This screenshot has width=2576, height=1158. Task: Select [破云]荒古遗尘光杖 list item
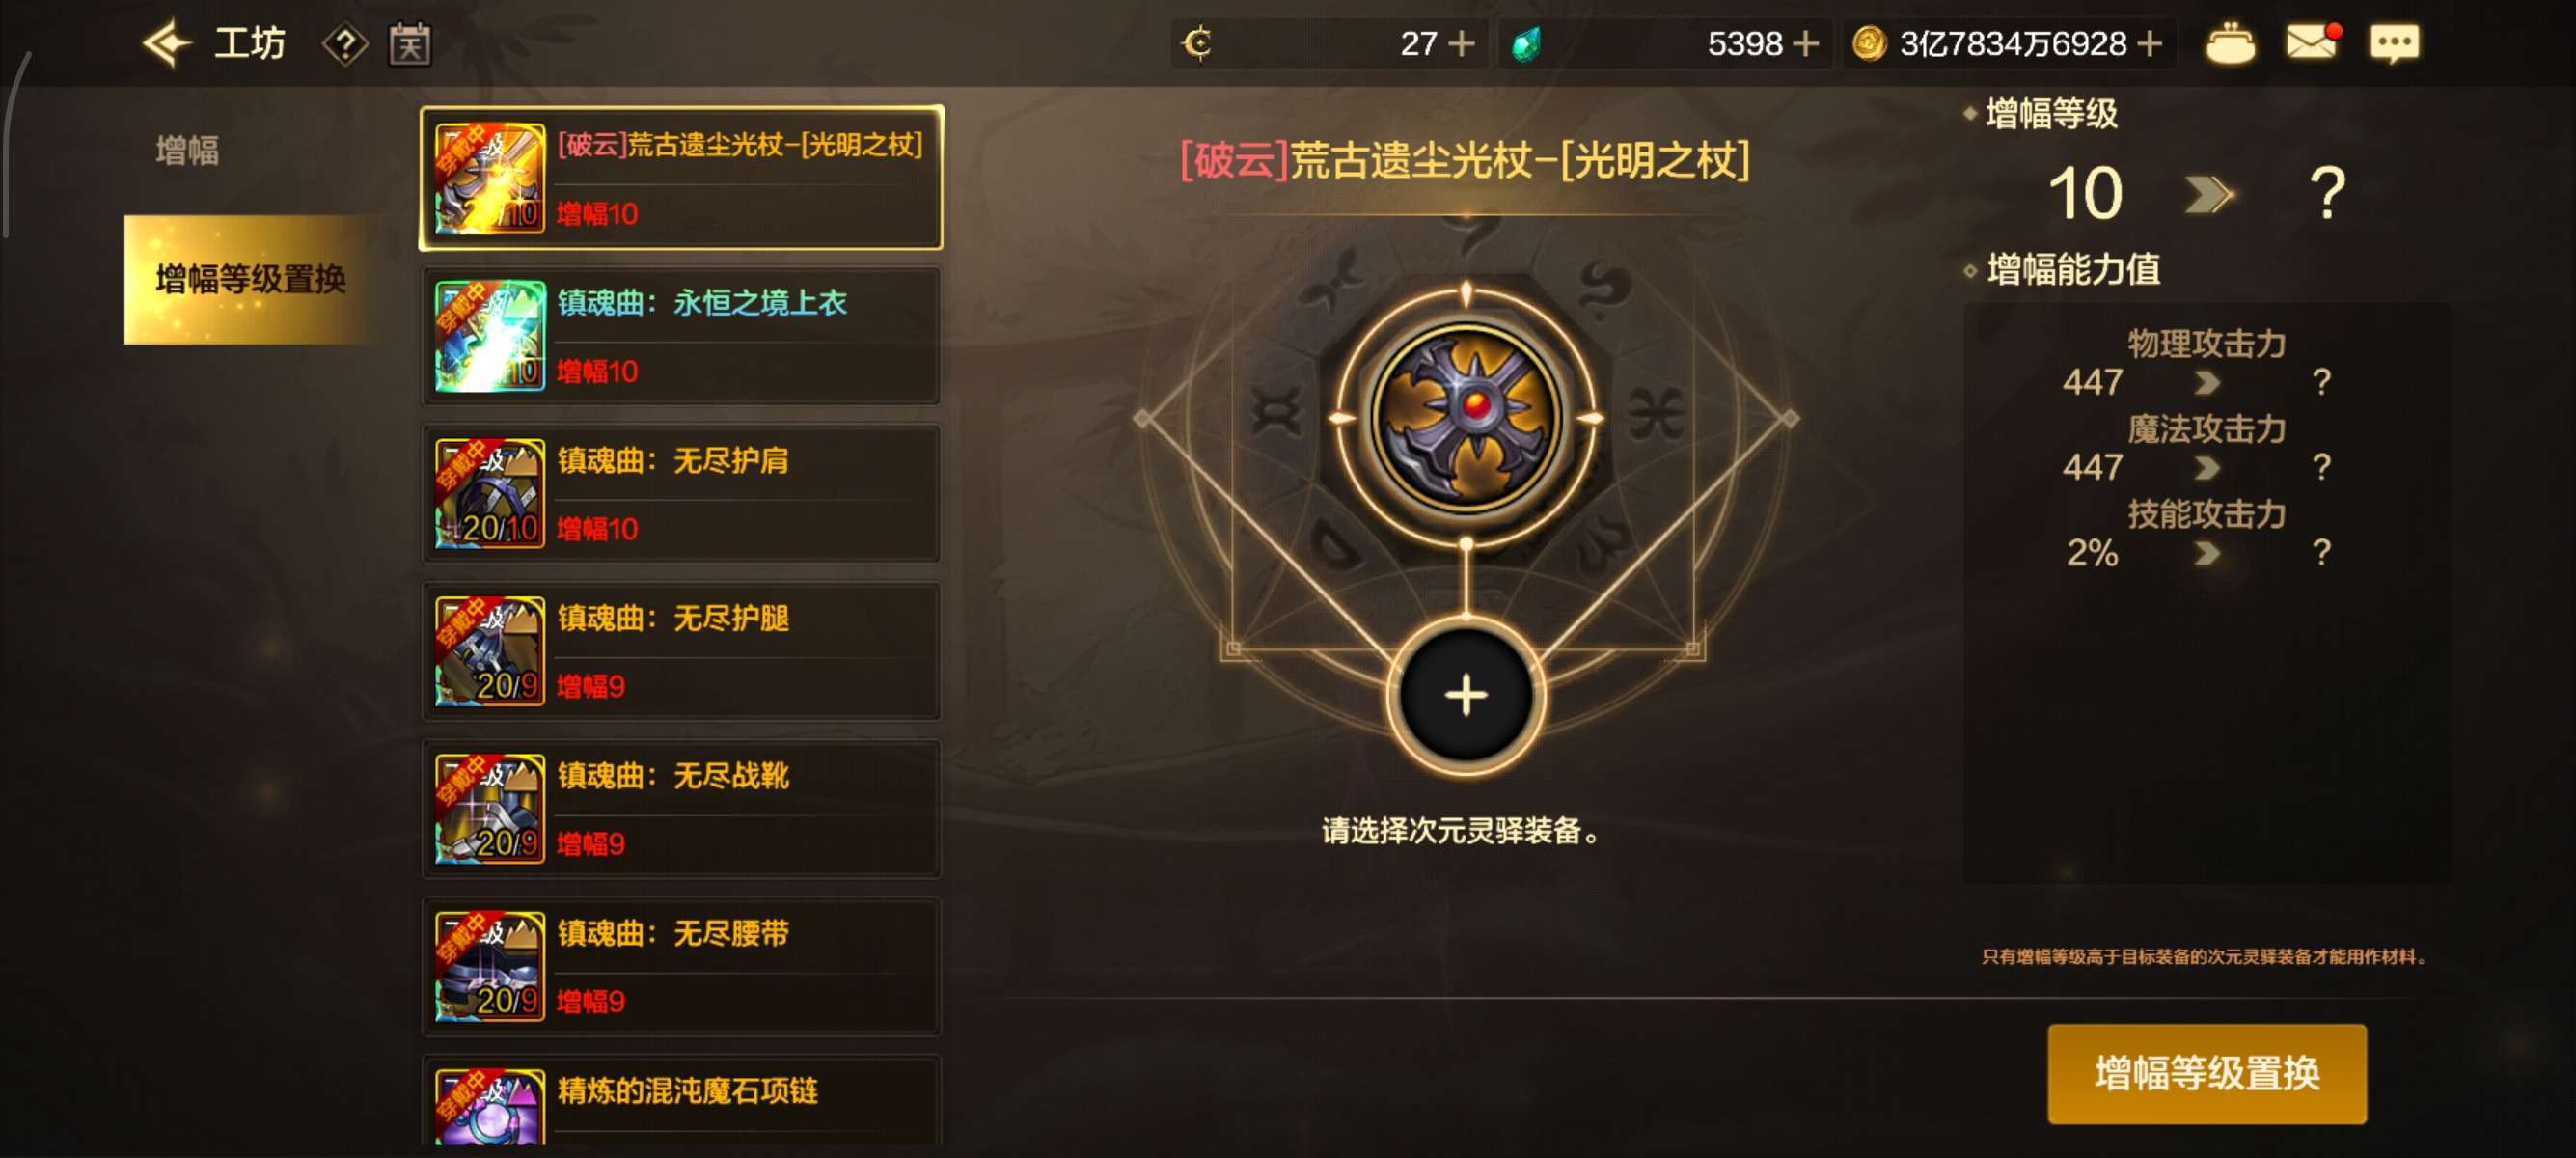[x=681, y=178]
